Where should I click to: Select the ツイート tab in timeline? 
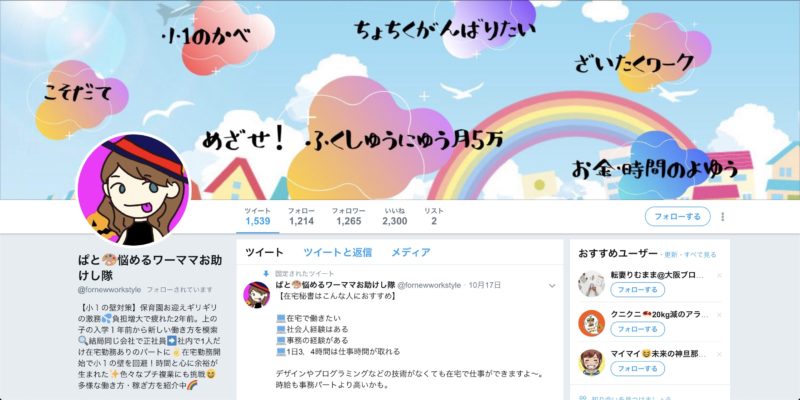coord(264,252)
